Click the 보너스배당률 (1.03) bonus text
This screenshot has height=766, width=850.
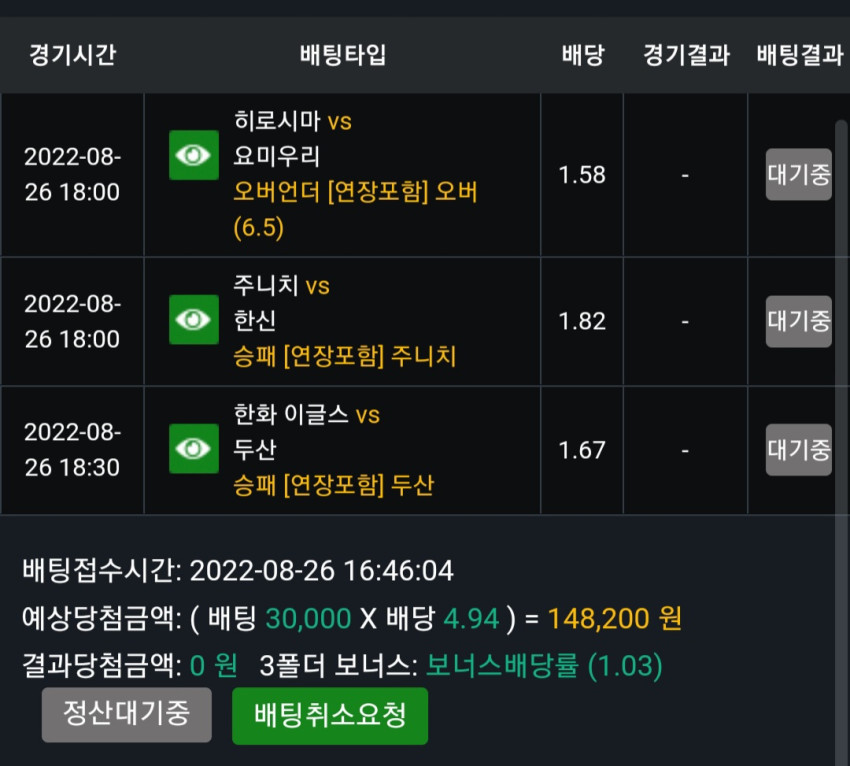tap(544, 666)
